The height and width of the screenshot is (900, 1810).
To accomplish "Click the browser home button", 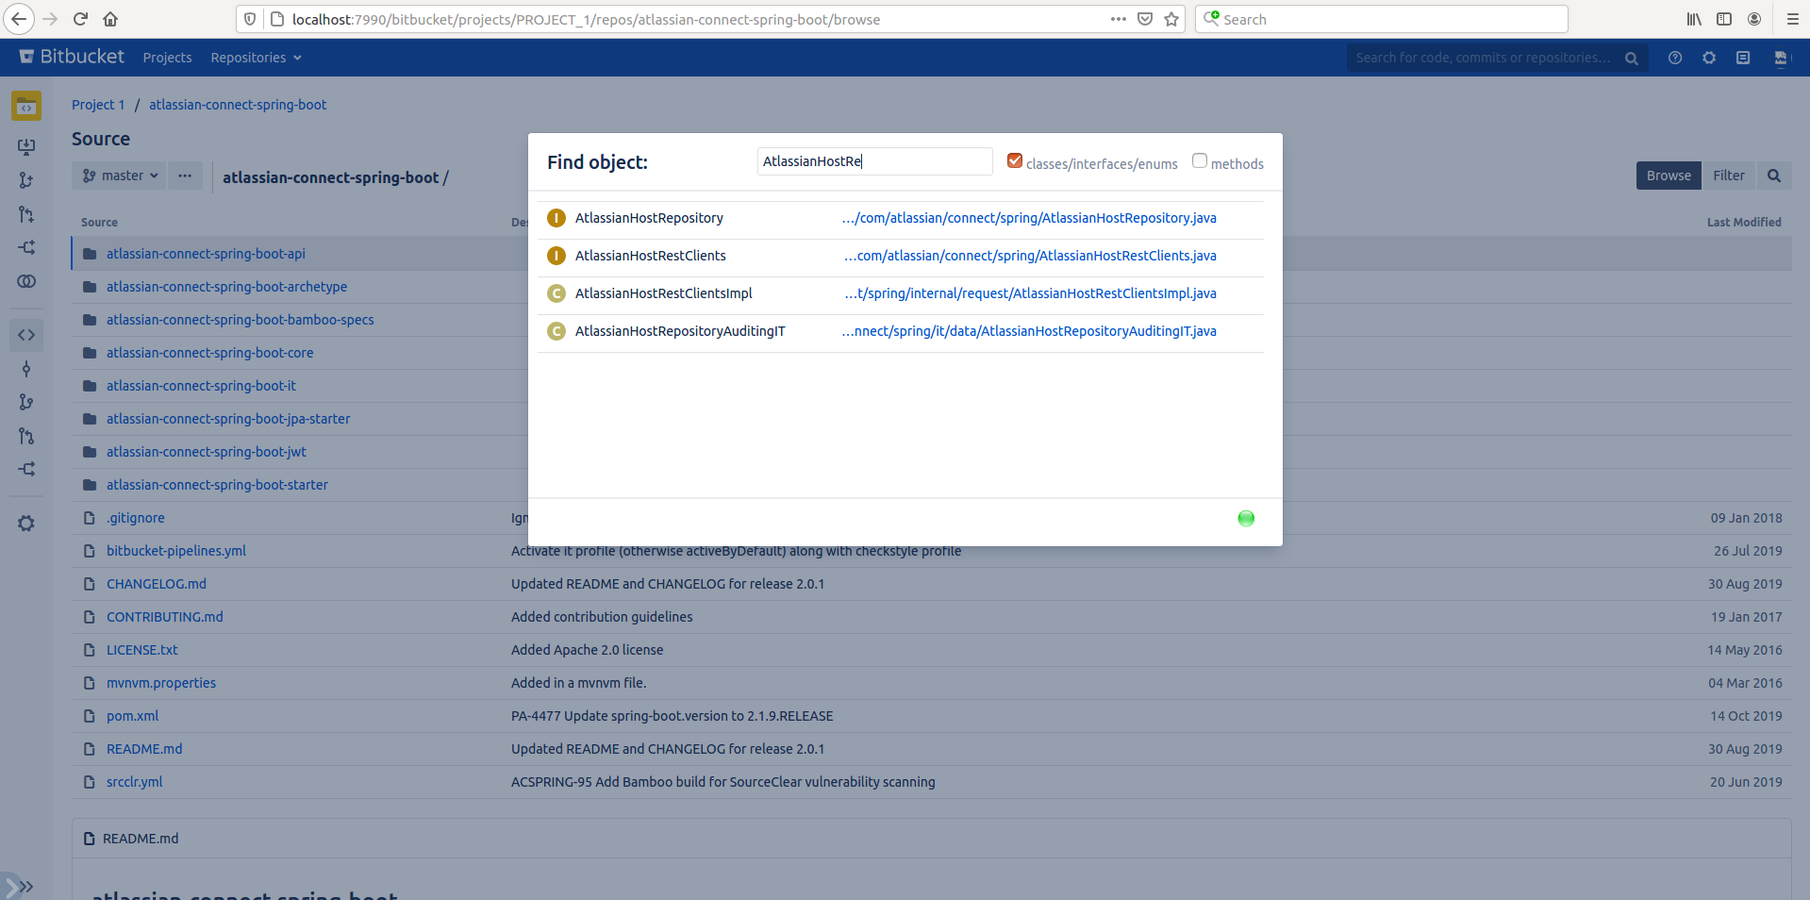I will [110, 19].
